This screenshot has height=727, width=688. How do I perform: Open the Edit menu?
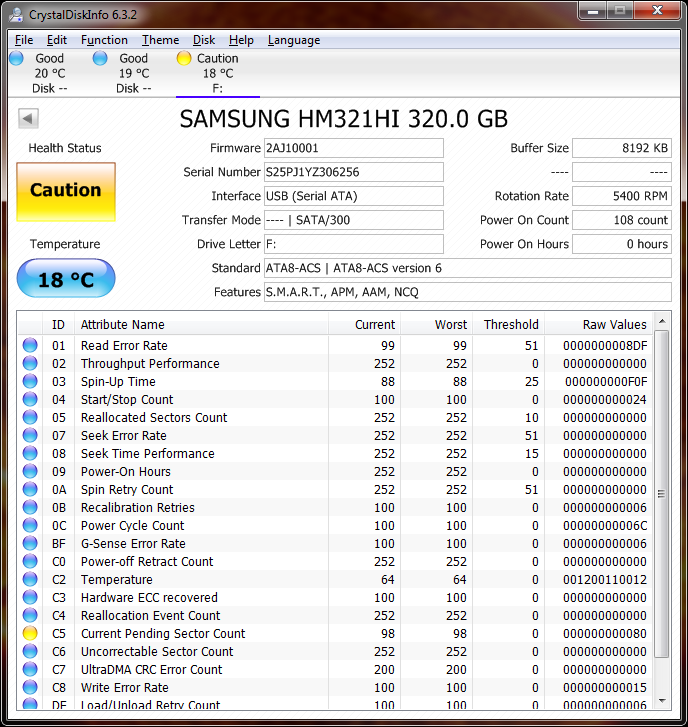pyautogui.click(x=57, y=40)
